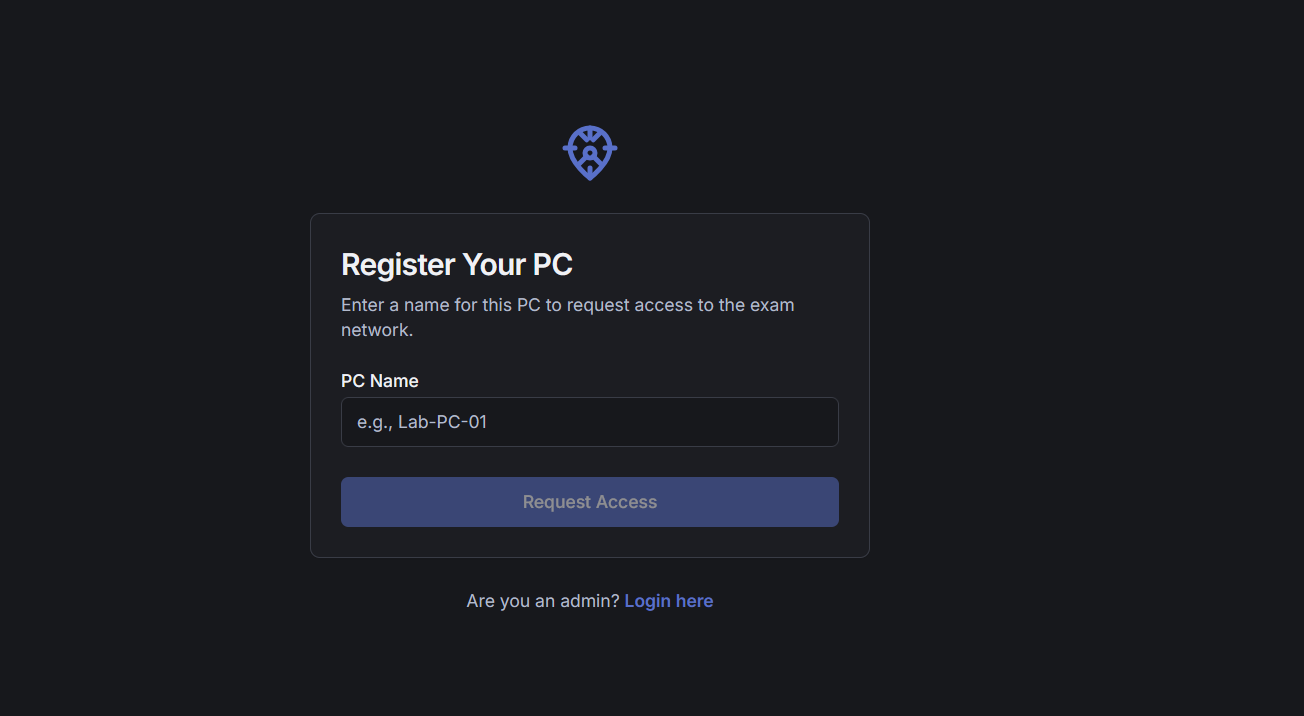Image resolution: width=1304 pixels, height=716 pixels.
Task: Click the exam network description text
Action: 567,316
